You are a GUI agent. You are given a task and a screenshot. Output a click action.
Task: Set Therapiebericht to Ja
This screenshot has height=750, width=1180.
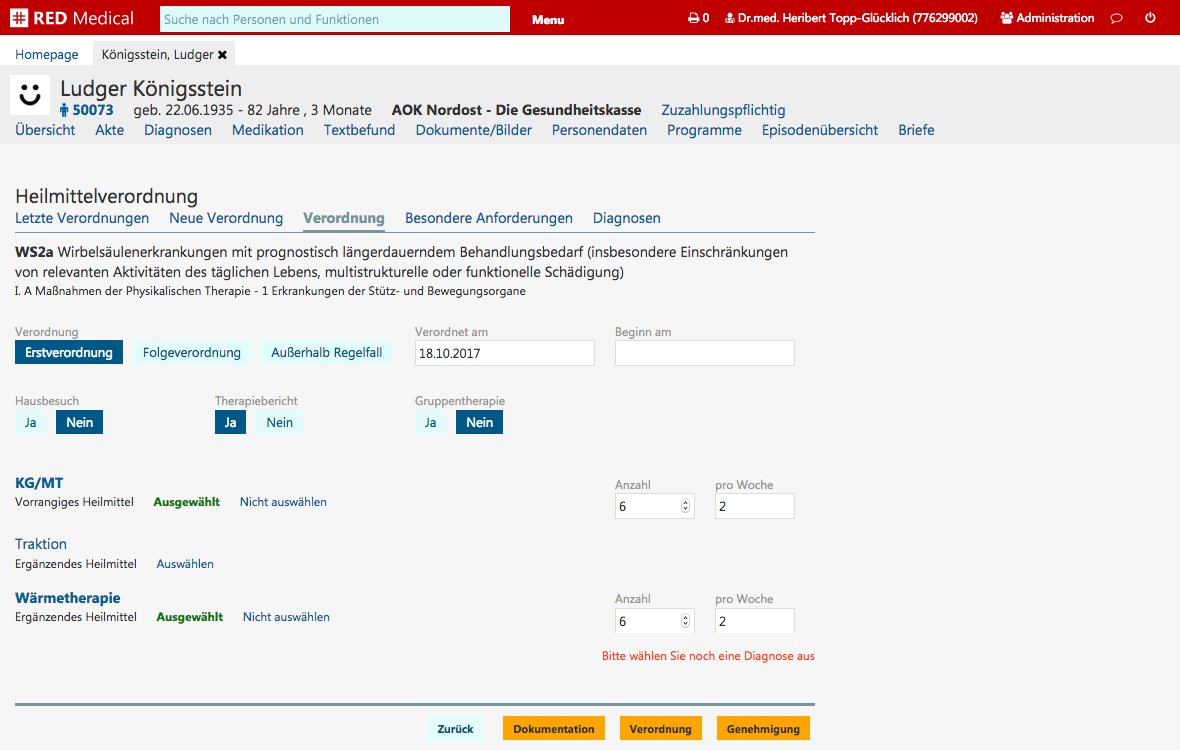[x=230, y=423]
